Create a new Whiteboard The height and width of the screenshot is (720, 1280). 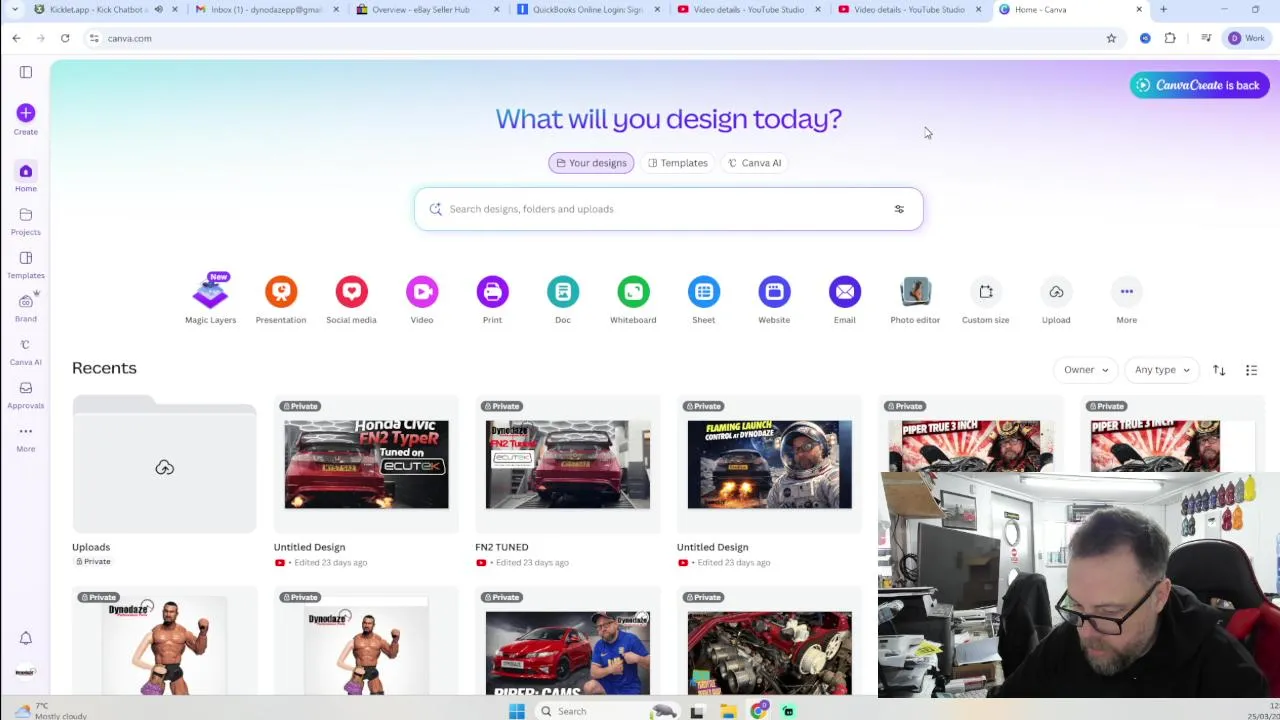633,299
